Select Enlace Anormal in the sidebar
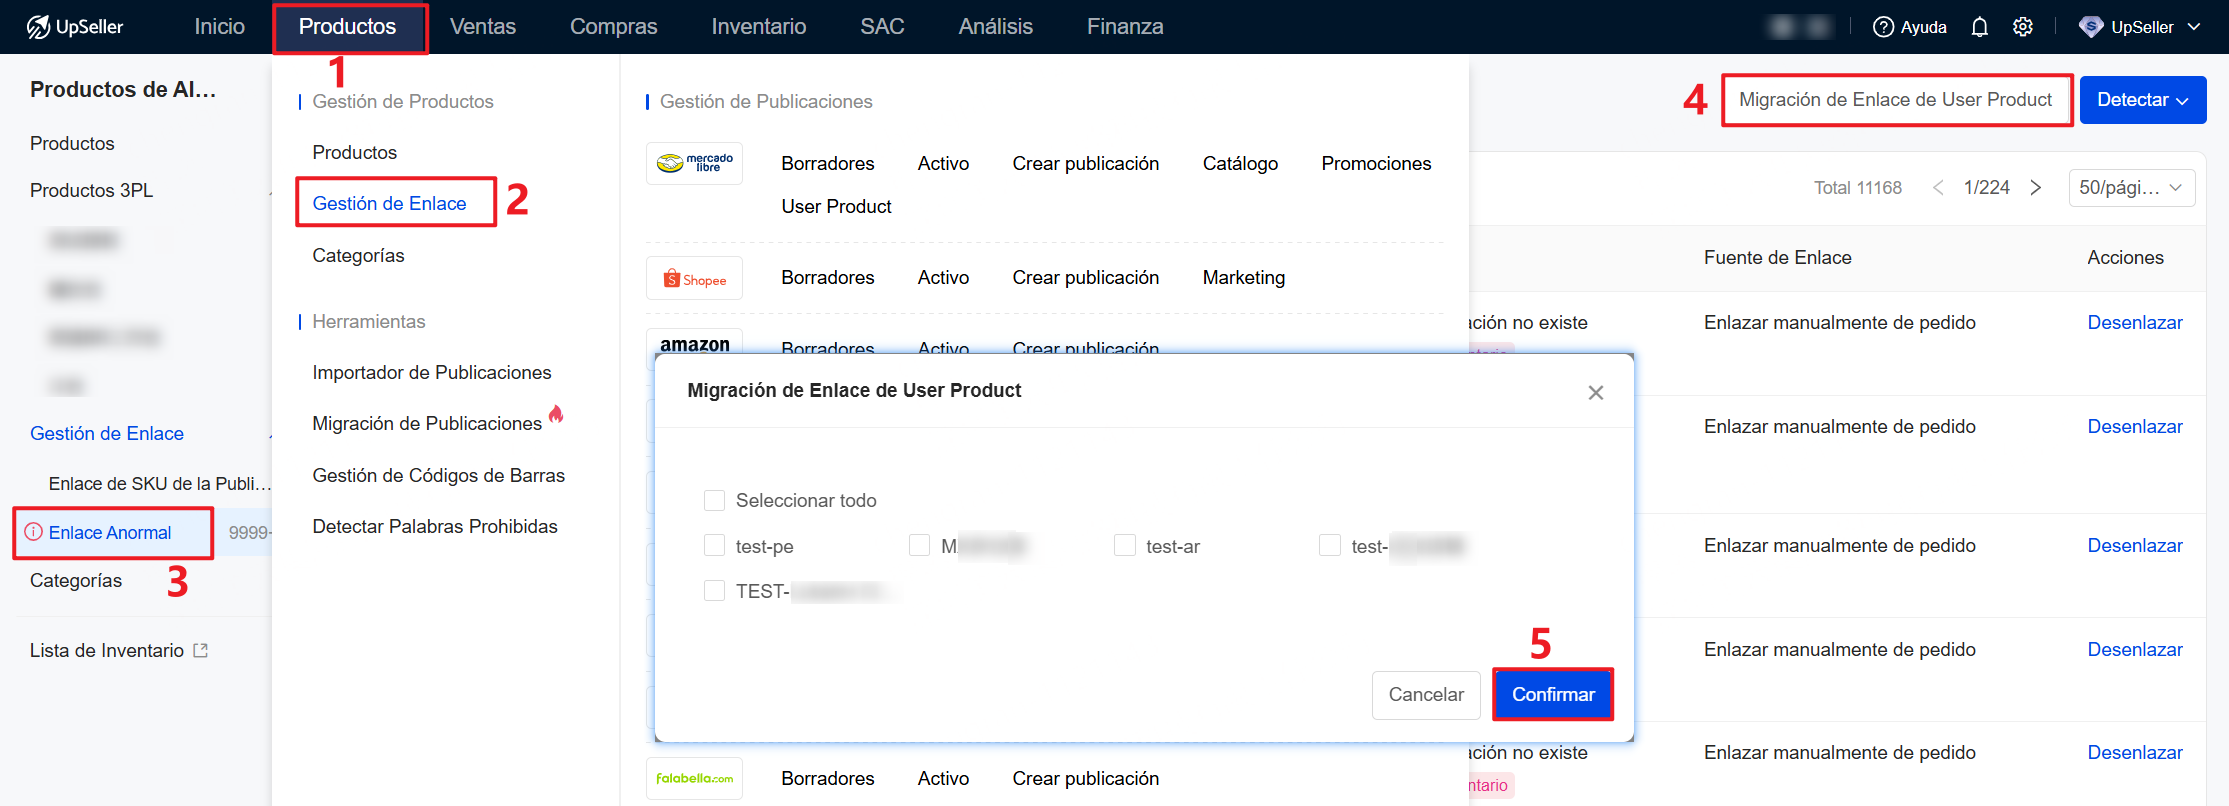The width and height of the screenshot is (2229, 806). point(110,532)
